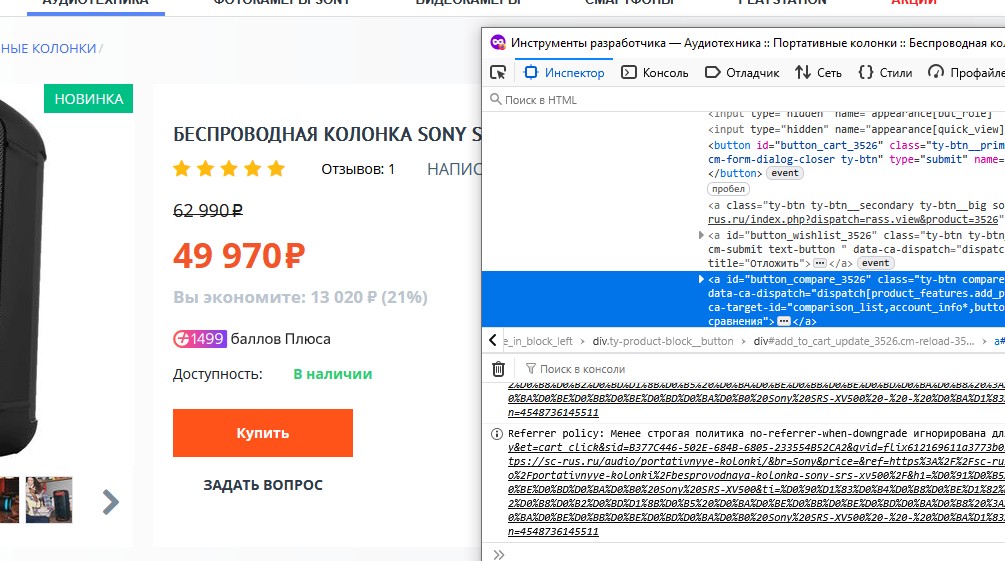Expand the button_compare_3526 anchor node
1005x561 pixels.
[701, 279]
